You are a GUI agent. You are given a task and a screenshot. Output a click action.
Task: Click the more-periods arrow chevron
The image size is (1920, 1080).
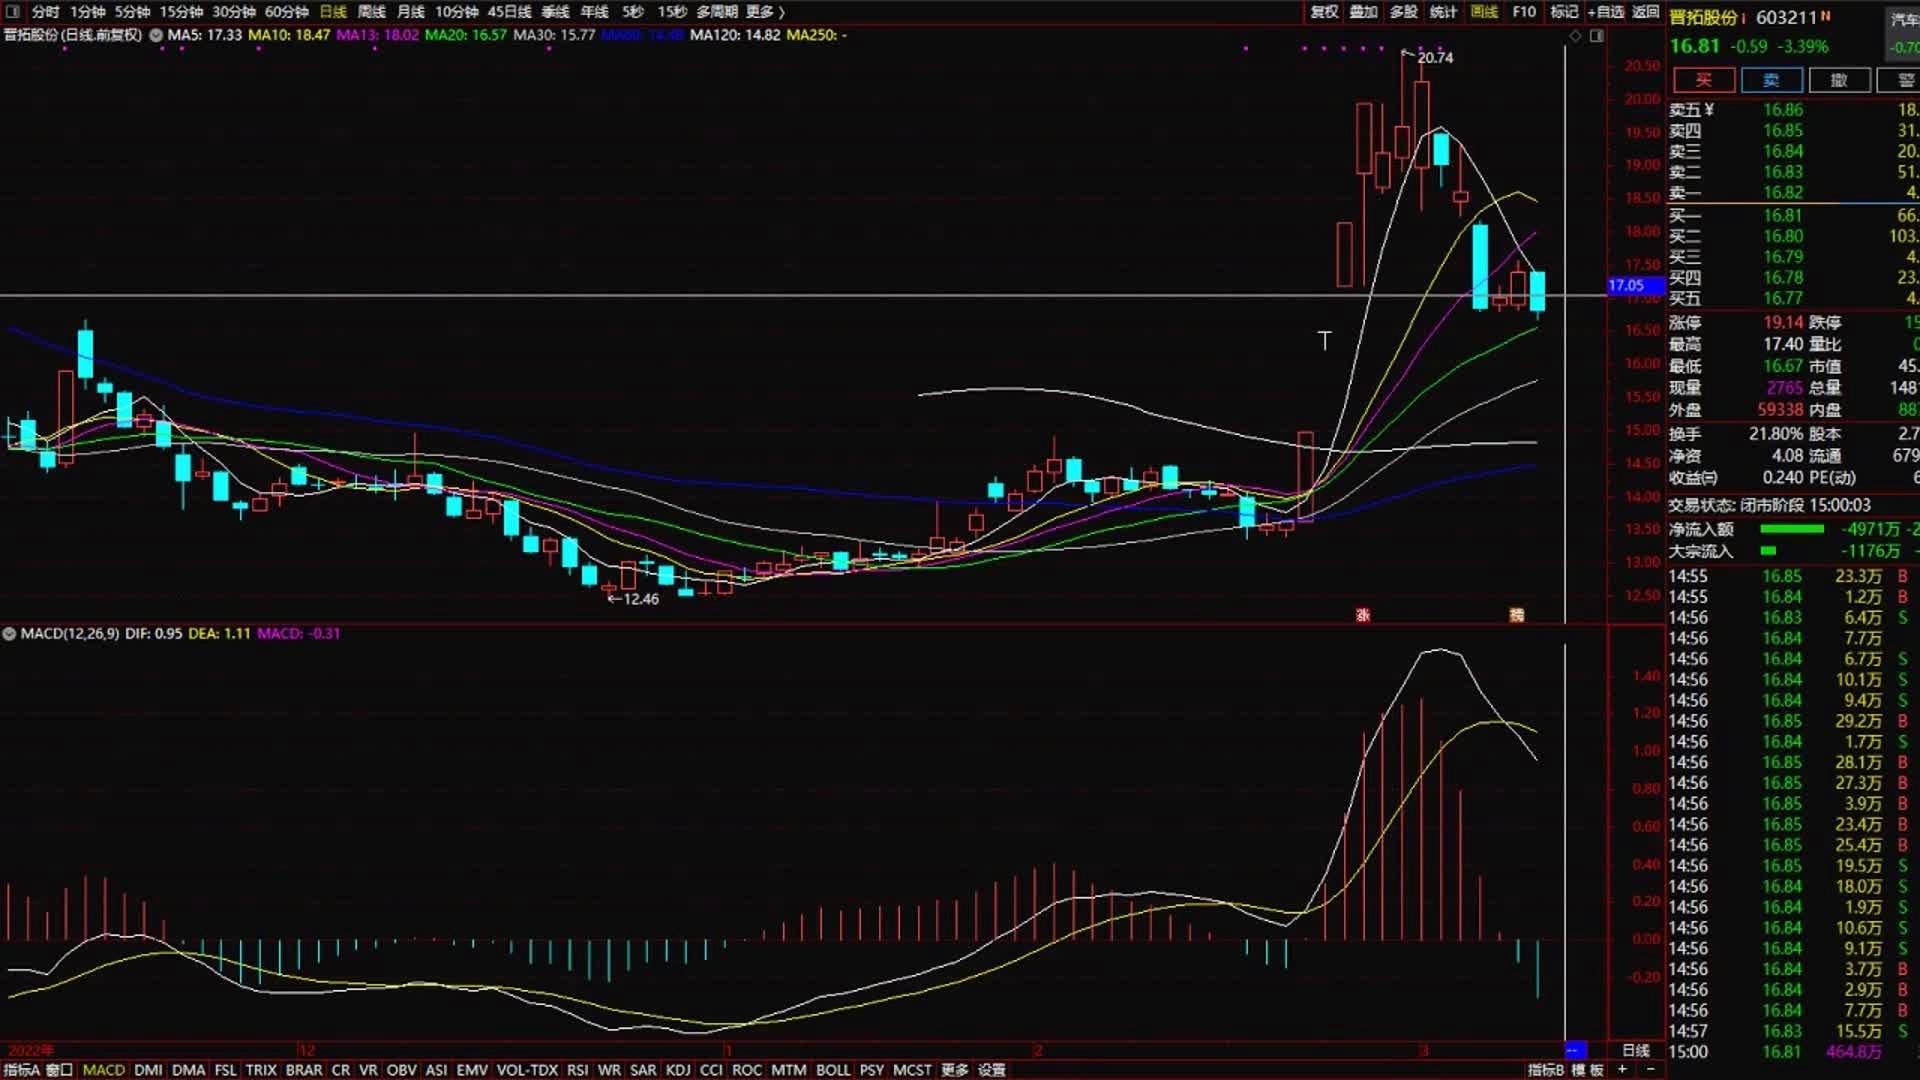781,12
